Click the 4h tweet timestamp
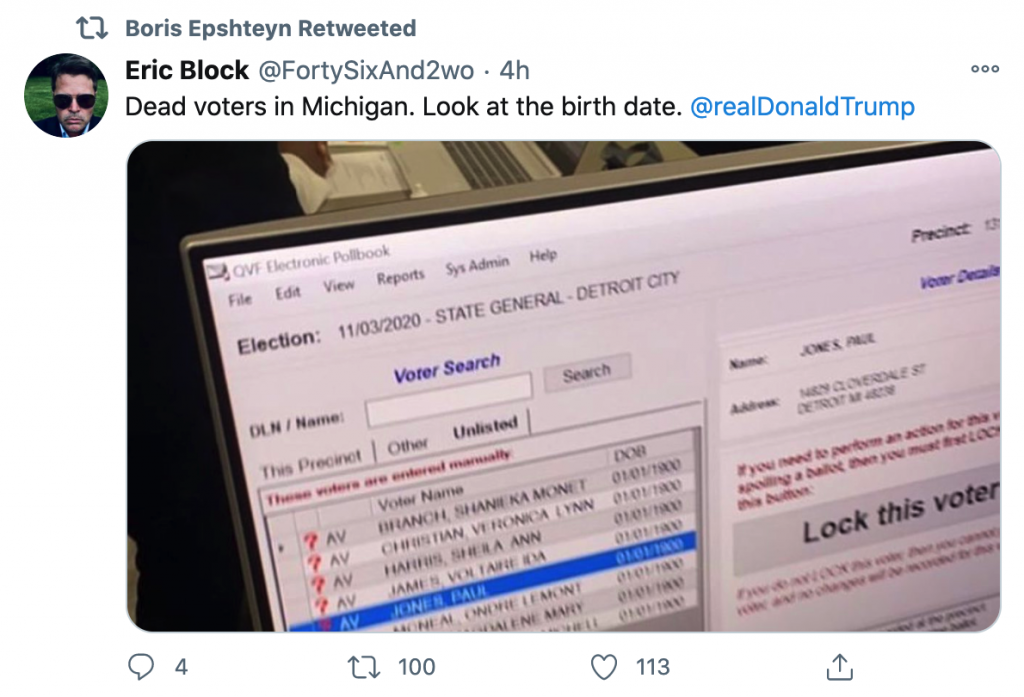Screen dimensions: 1024x697 point(514,70)
